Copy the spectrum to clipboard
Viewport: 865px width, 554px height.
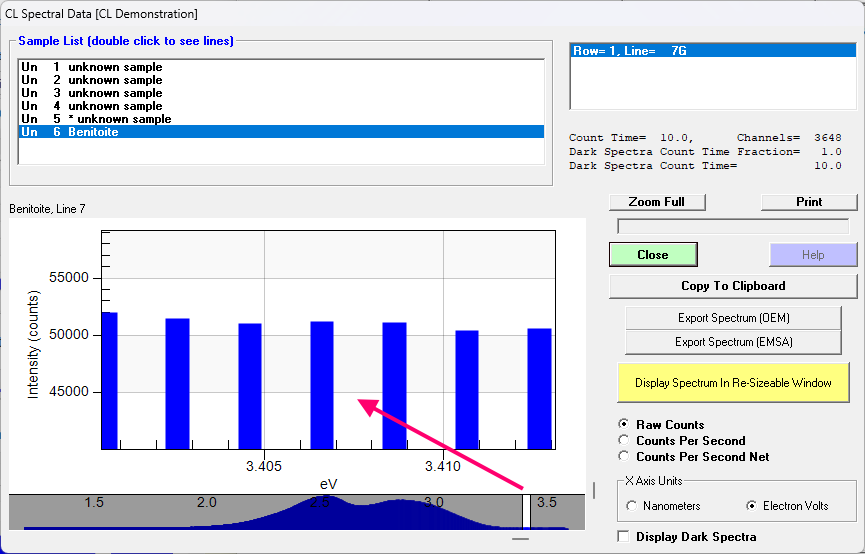coord(732,286)
